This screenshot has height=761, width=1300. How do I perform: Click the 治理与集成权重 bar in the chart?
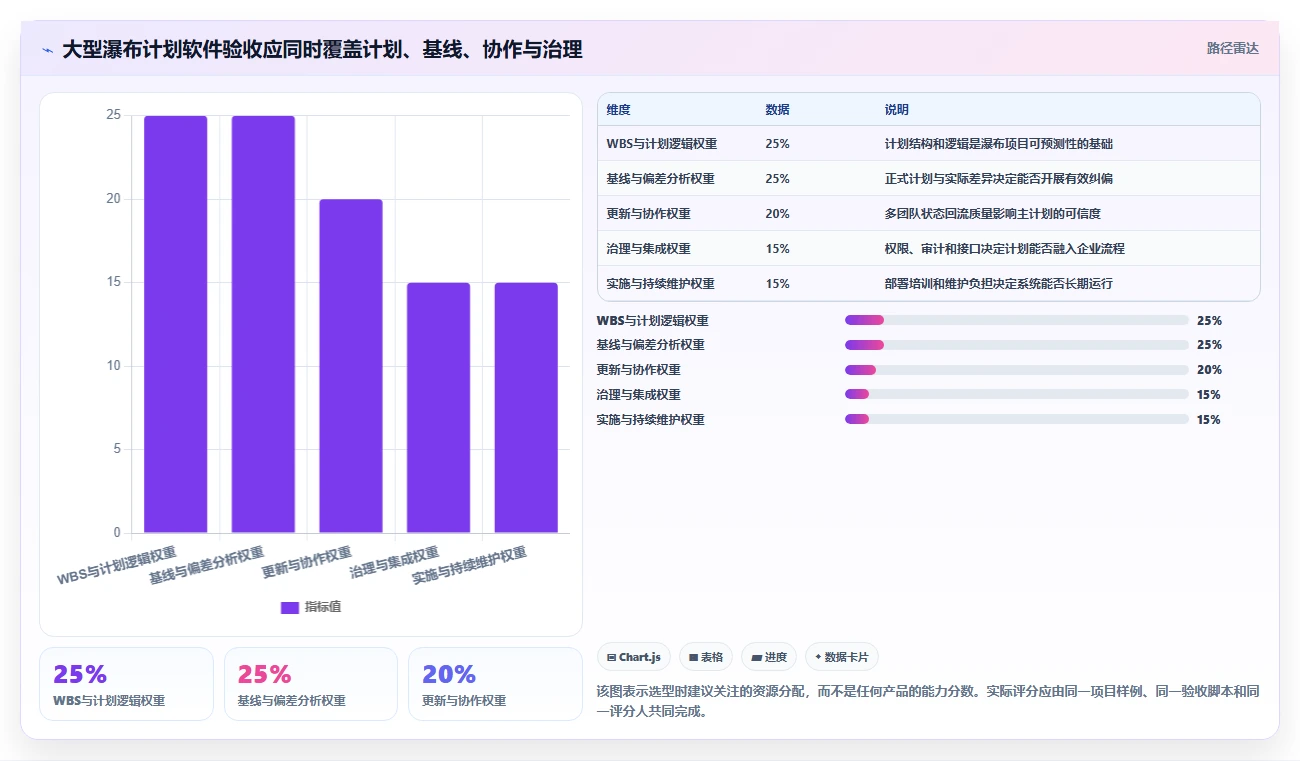[438, 408]
